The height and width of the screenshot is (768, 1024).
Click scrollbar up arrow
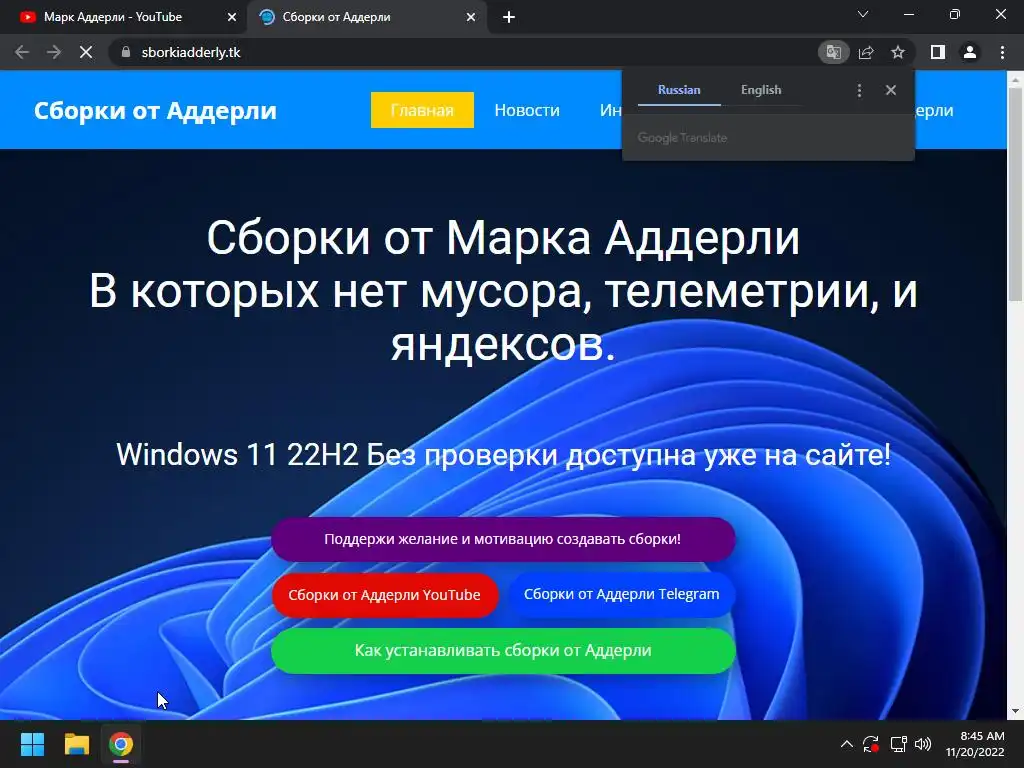[1015, 79]
